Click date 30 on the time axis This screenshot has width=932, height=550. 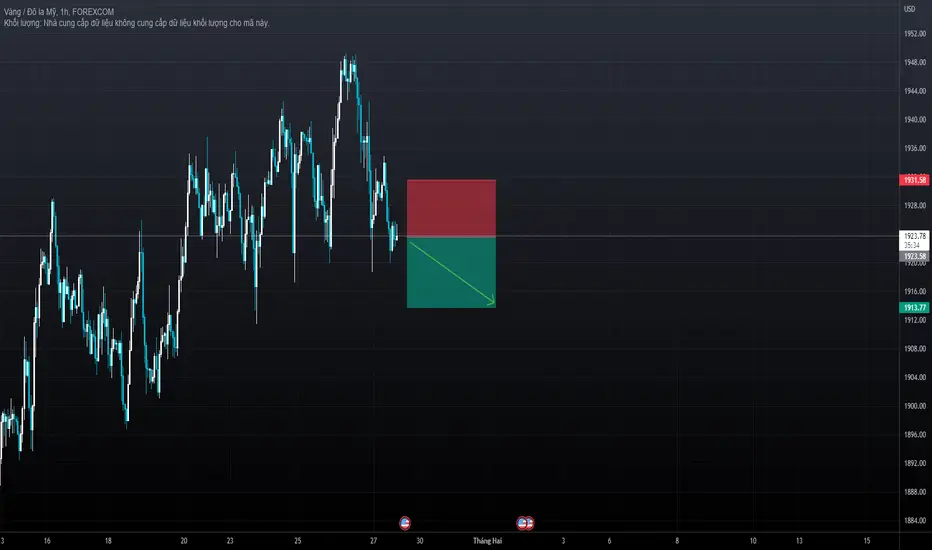(420, 540)
